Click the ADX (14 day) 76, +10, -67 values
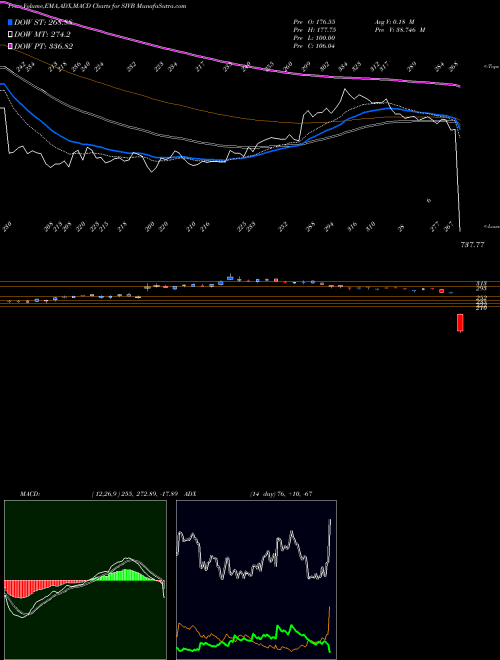 (281, 493)
